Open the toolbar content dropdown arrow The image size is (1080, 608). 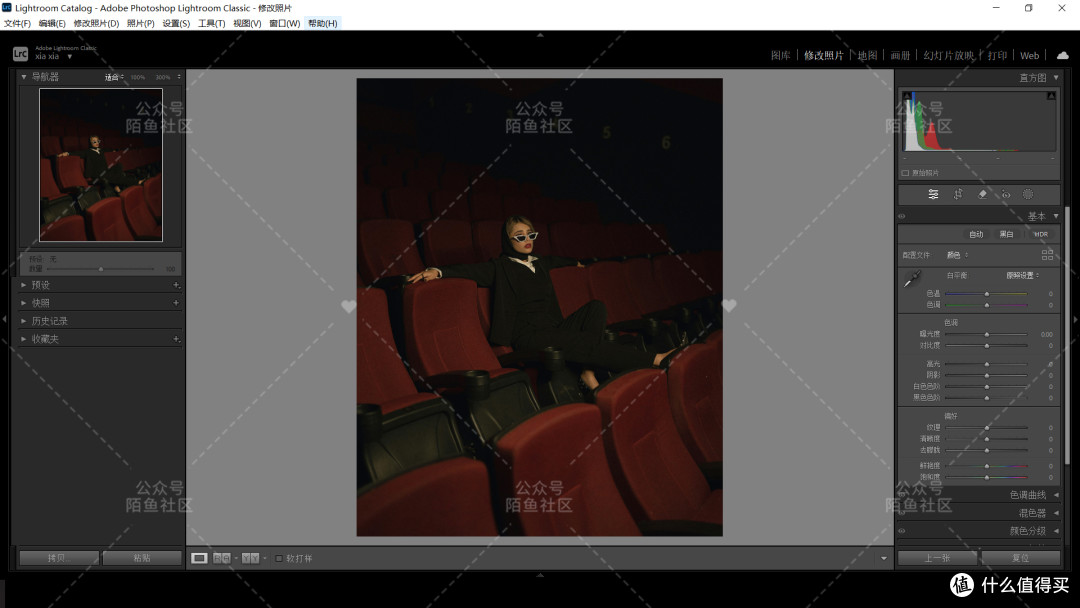[x=884, y=558]
